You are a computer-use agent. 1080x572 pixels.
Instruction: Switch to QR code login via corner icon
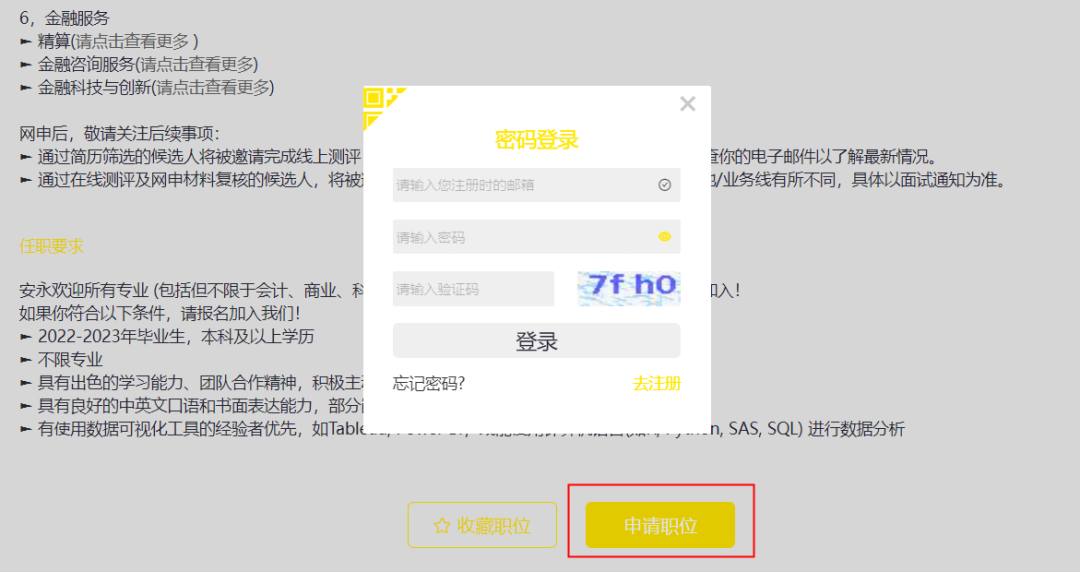click(x=381, y=105)
